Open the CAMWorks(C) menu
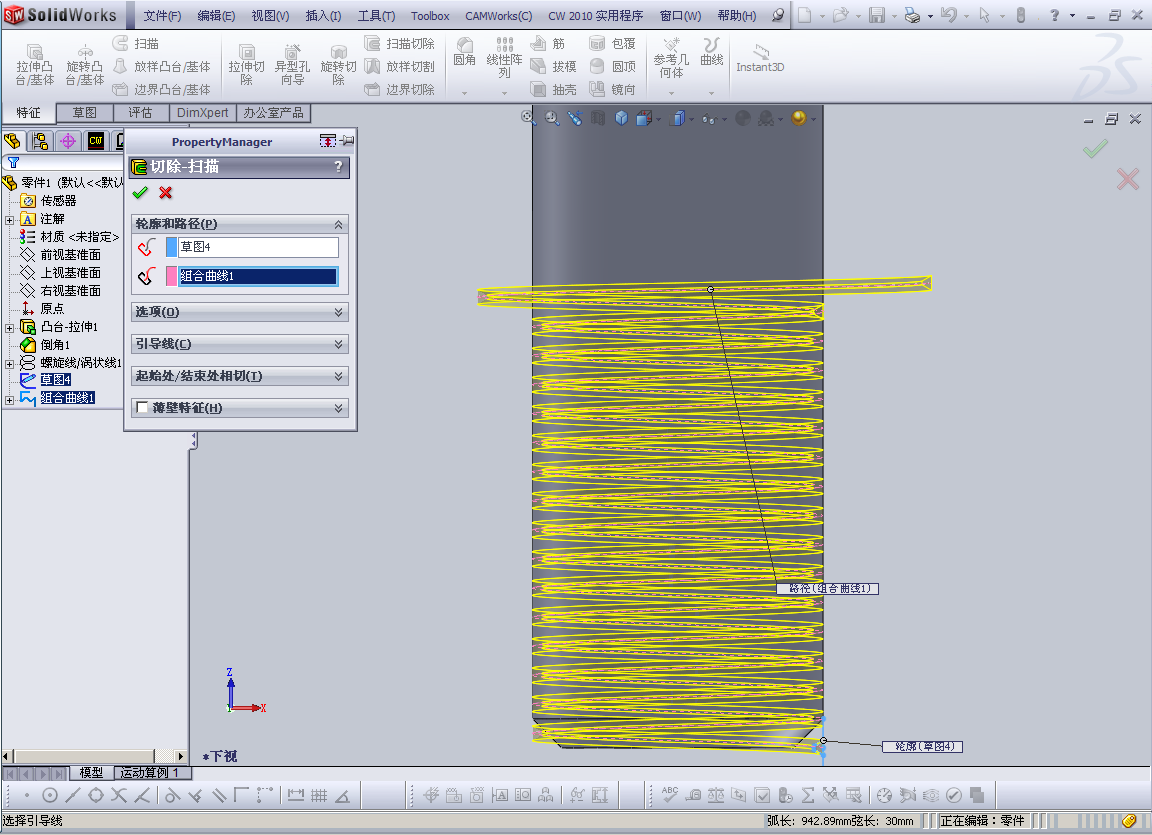The height and width of the screenshot is (835, 1152). tap(498, 15)
